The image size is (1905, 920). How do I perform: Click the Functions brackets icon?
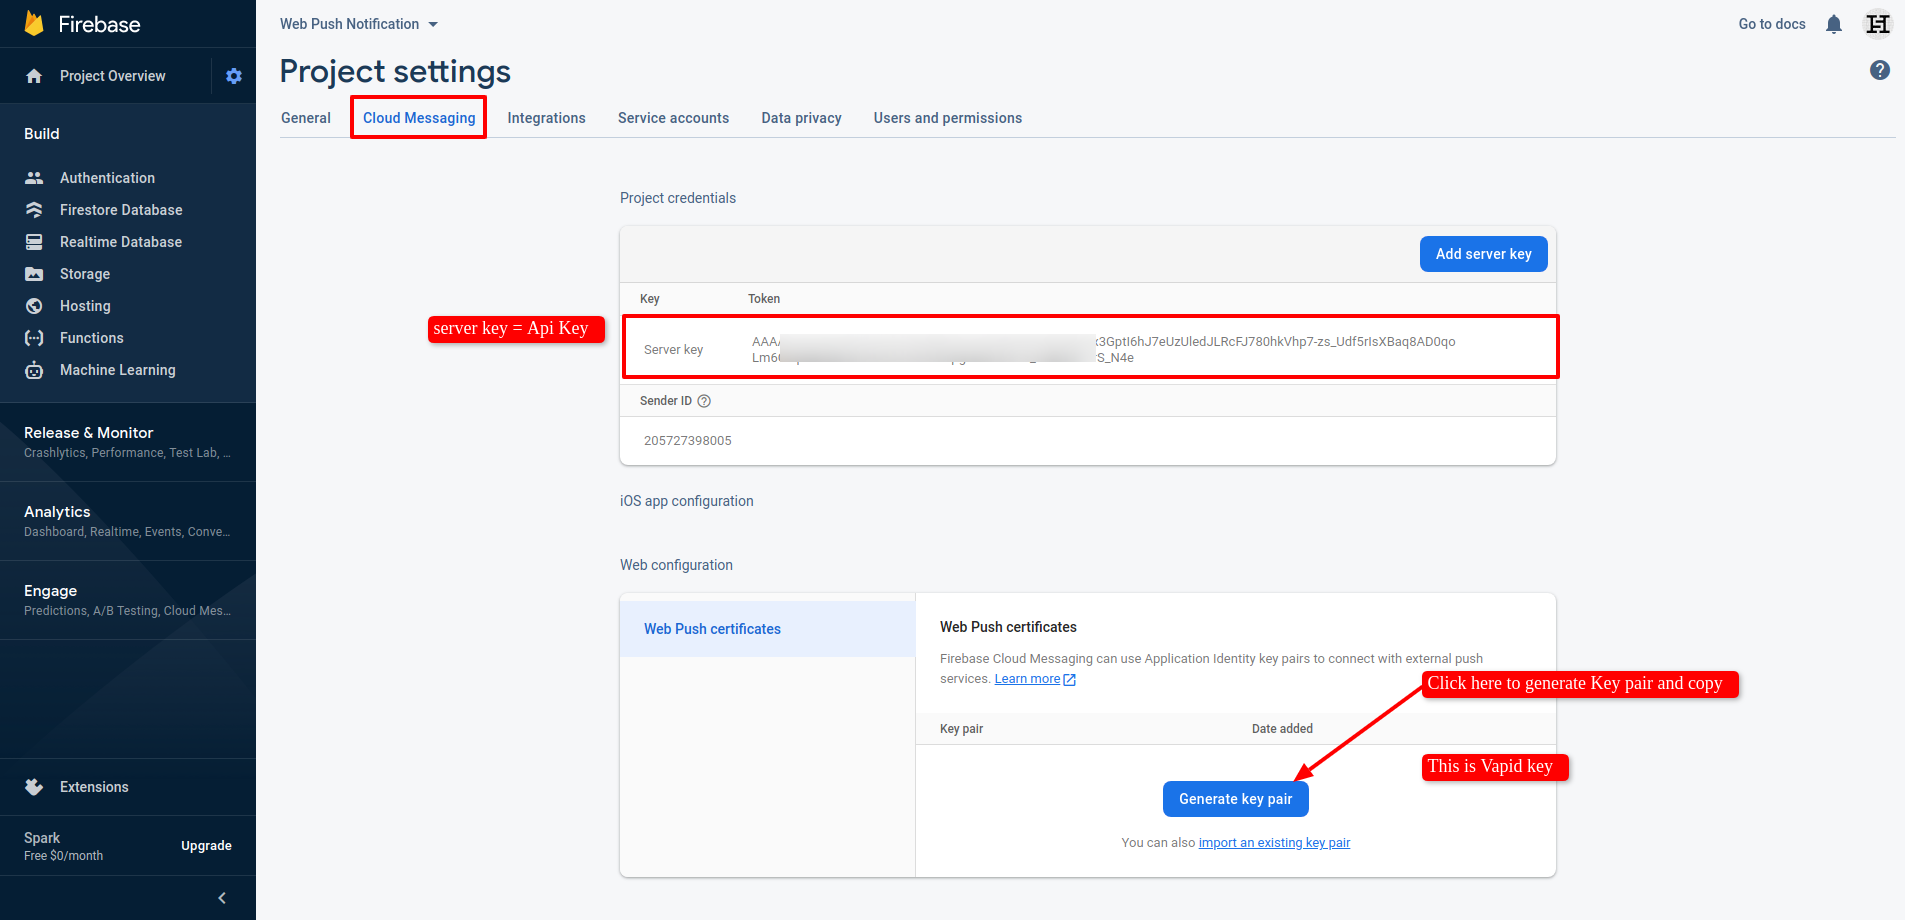pos(34,338)
